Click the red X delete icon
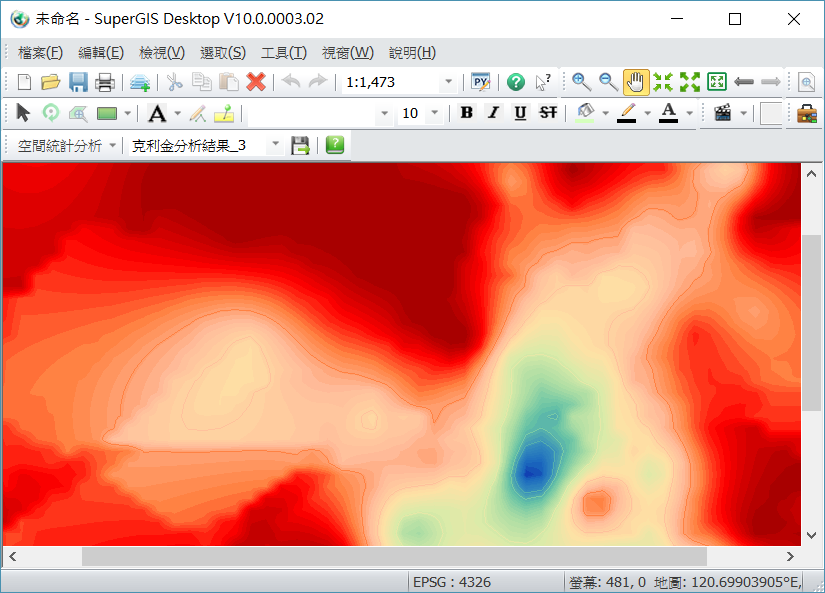Viewport: 825px width, 593px height. pos(256,82)
